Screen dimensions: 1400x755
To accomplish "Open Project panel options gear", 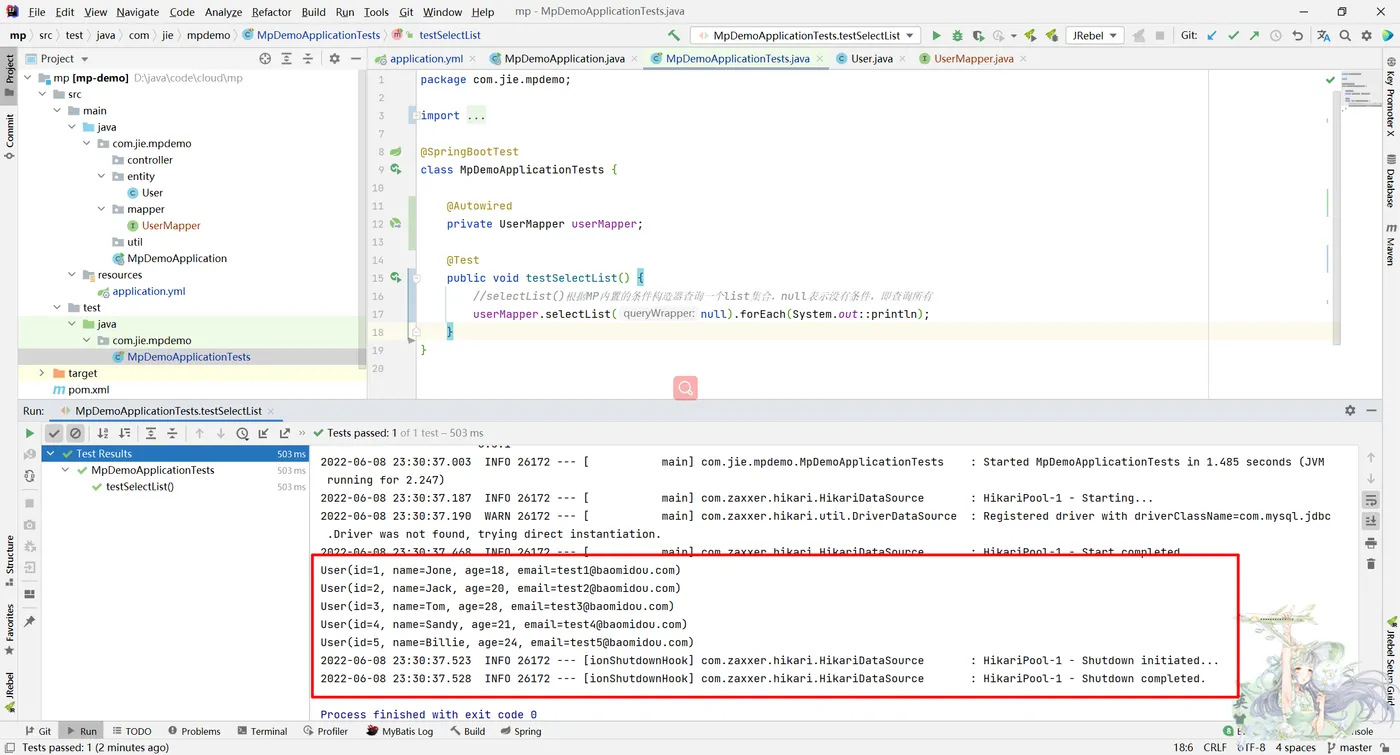I will (x=334, y=59).
